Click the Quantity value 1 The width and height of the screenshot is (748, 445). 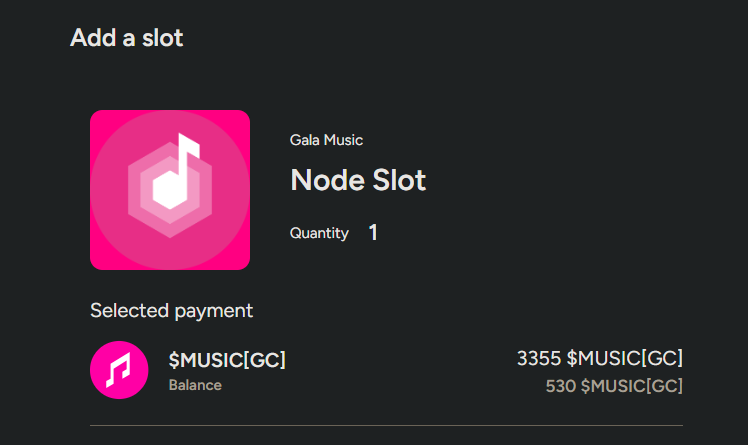pos(373,233)
